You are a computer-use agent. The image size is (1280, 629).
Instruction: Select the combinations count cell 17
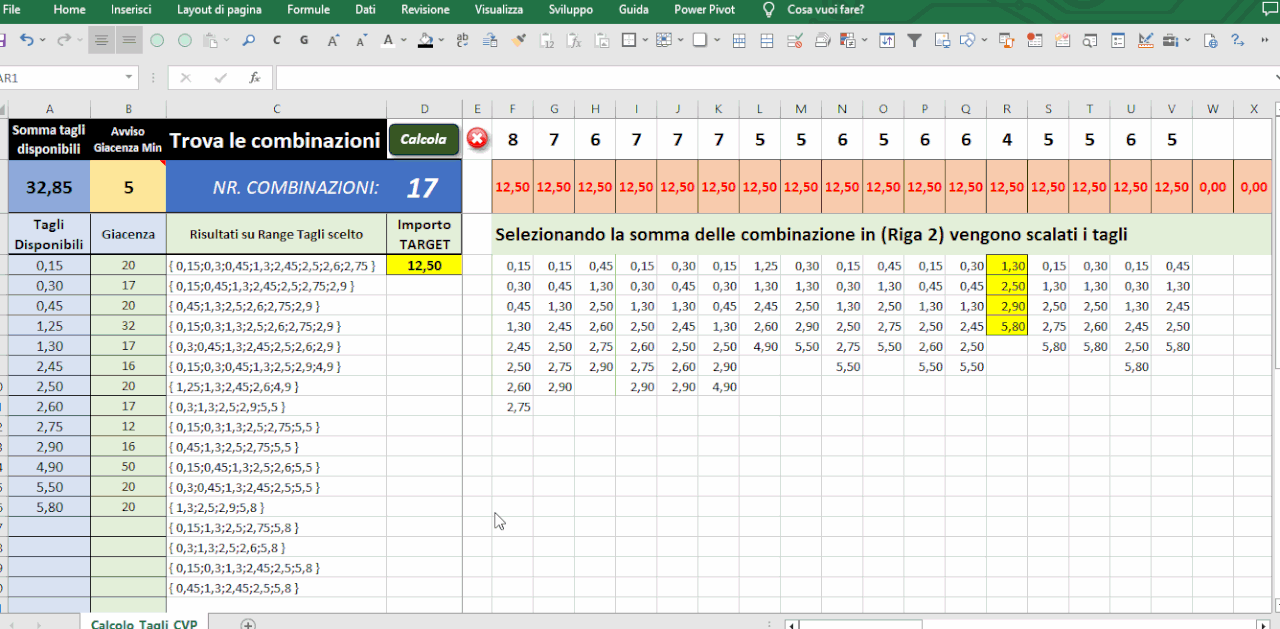(424, 187)
